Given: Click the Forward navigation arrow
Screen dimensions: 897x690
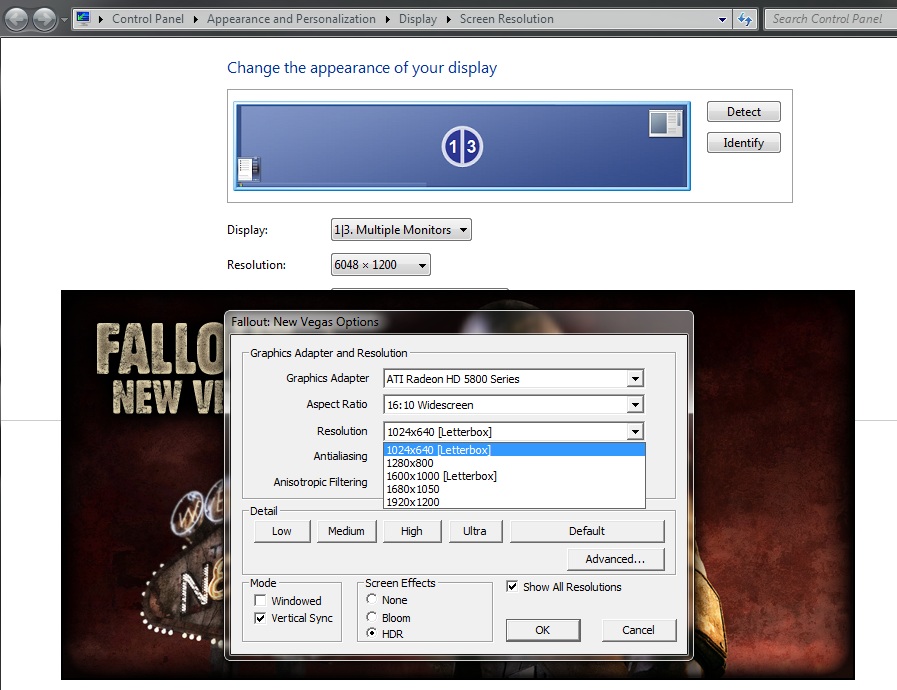Looking at the screenshot, I should click(44, 19).
